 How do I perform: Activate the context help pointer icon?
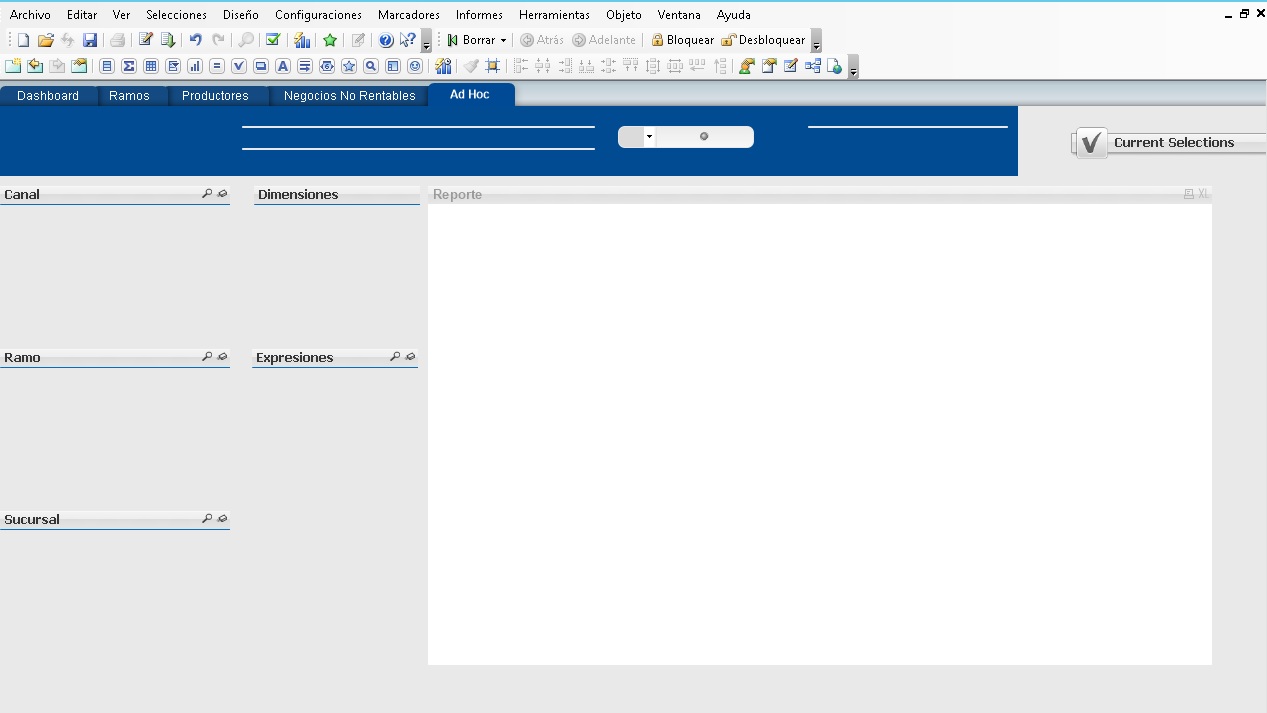tap(407, 40)
